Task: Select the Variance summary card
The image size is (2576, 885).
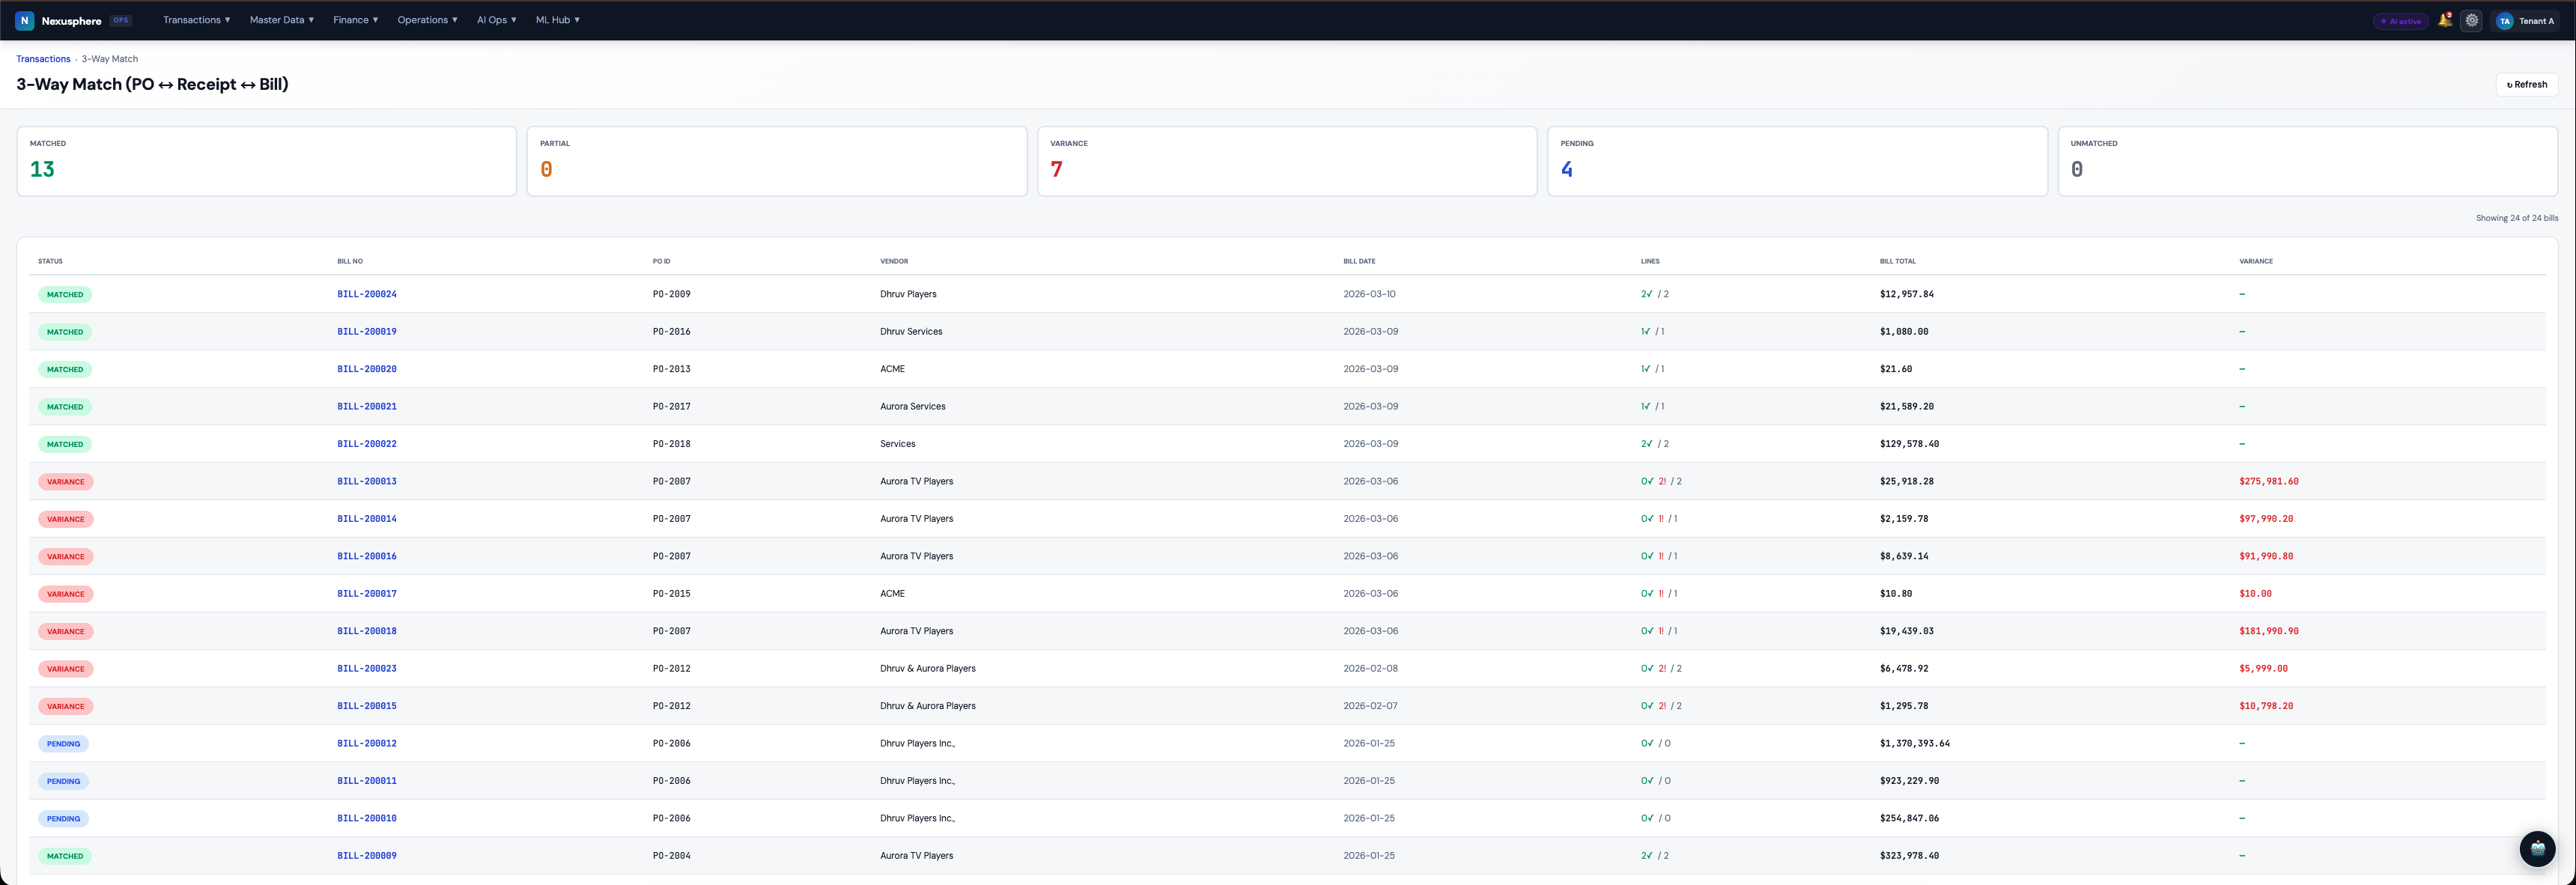Action: click(1286, 160)
